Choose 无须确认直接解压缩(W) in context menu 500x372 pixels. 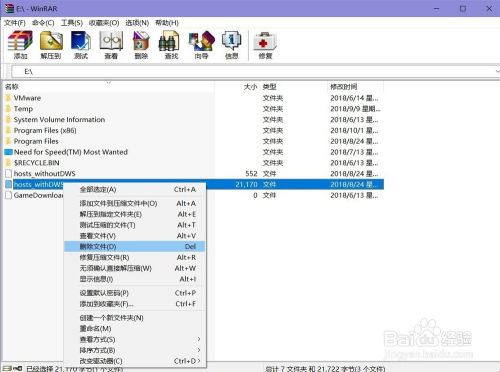coord(135,268)
